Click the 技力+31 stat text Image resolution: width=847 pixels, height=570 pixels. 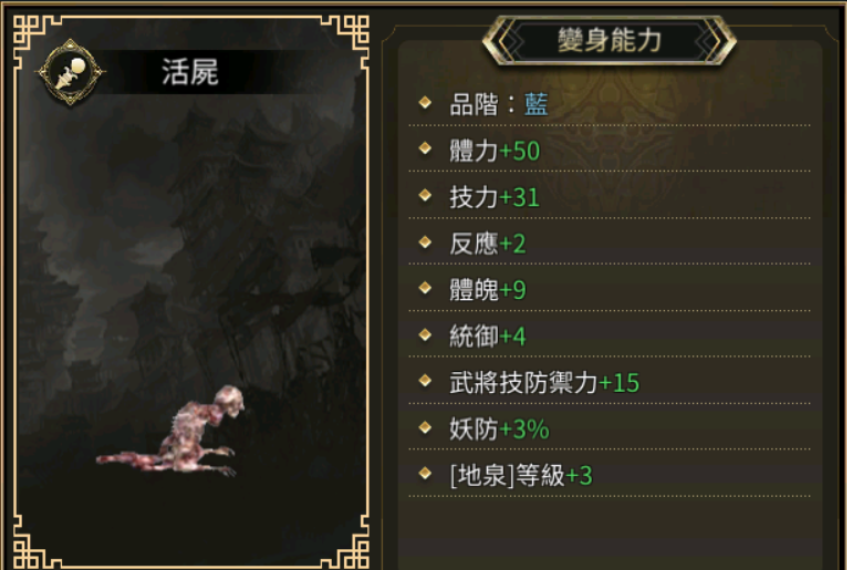click(x=495, y=197)
